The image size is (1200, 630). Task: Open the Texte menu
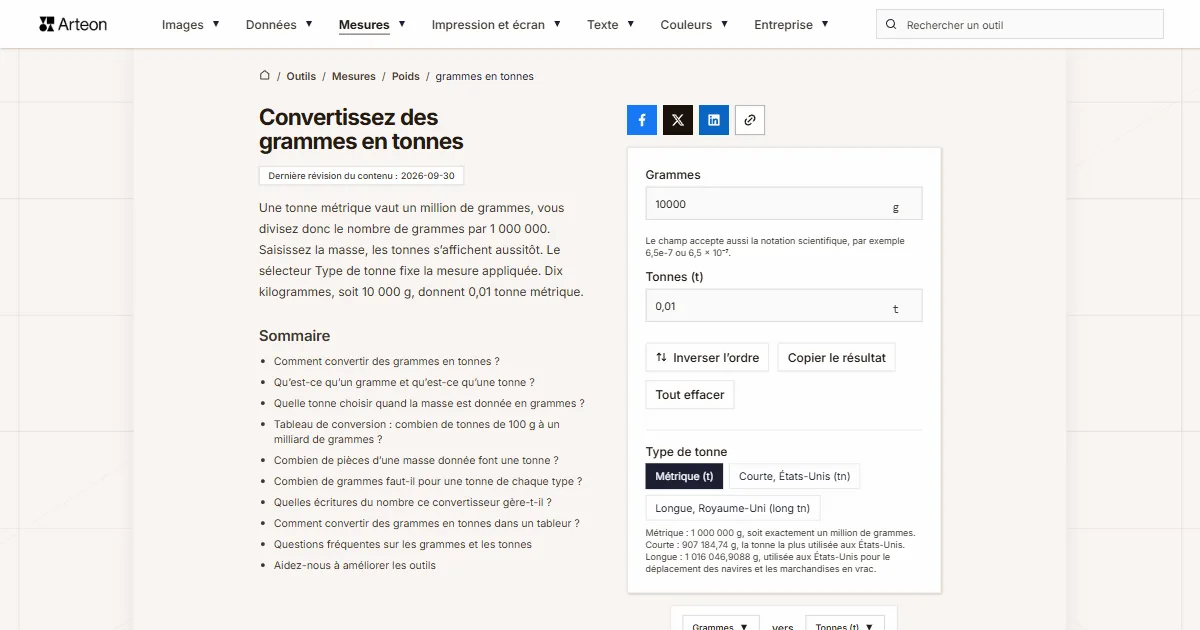611,25
